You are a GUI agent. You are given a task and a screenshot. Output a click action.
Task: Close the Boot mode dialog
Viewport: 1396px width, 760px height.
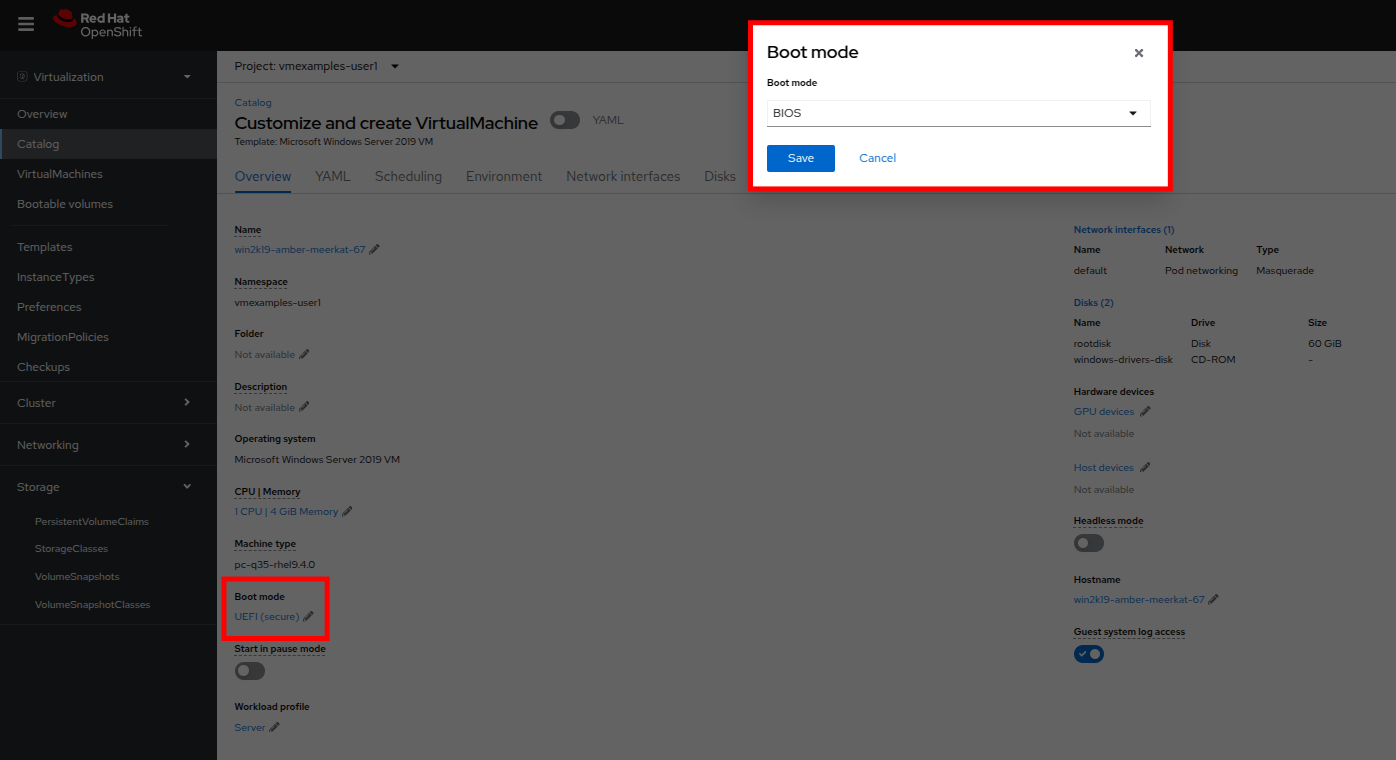(1138, 53)
